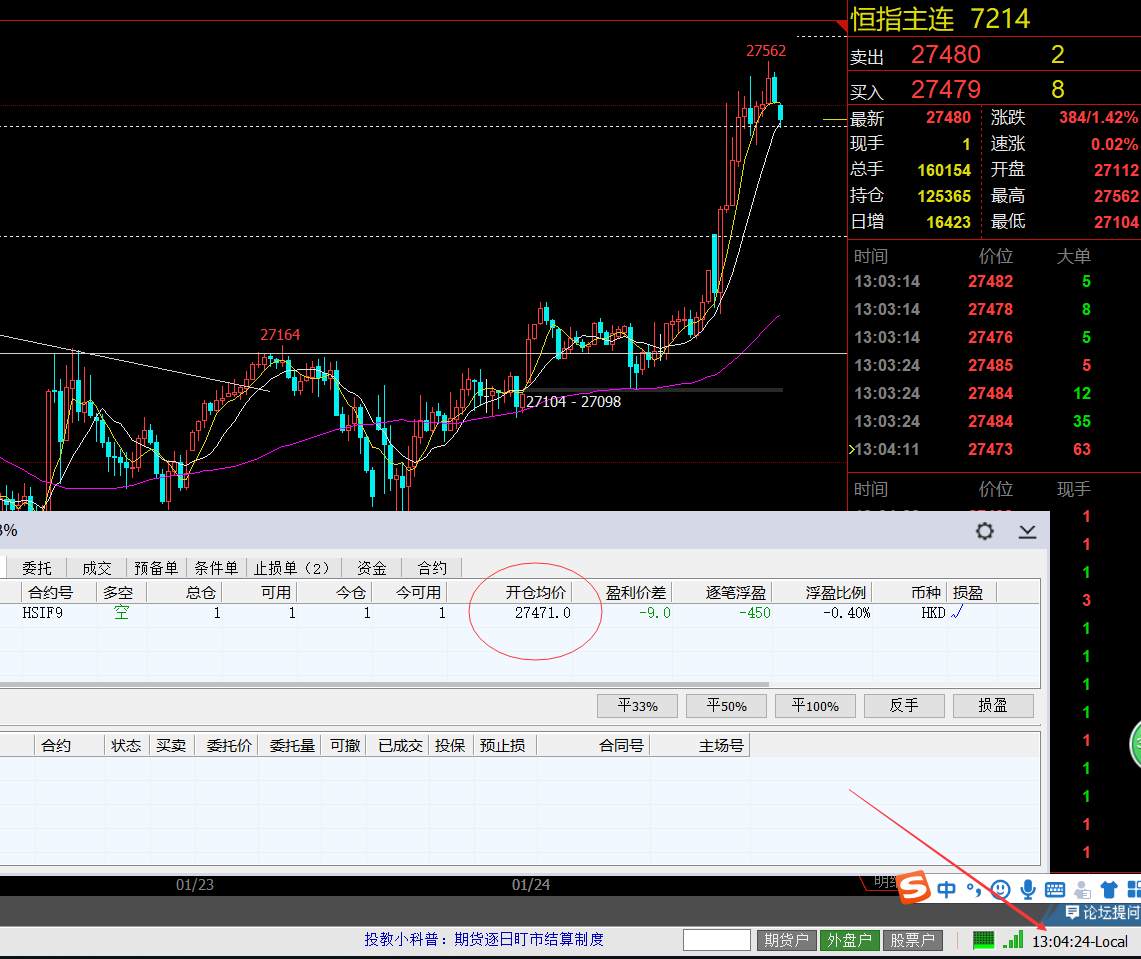Open Sogou toolbox grid icon

coord(1134,889)
